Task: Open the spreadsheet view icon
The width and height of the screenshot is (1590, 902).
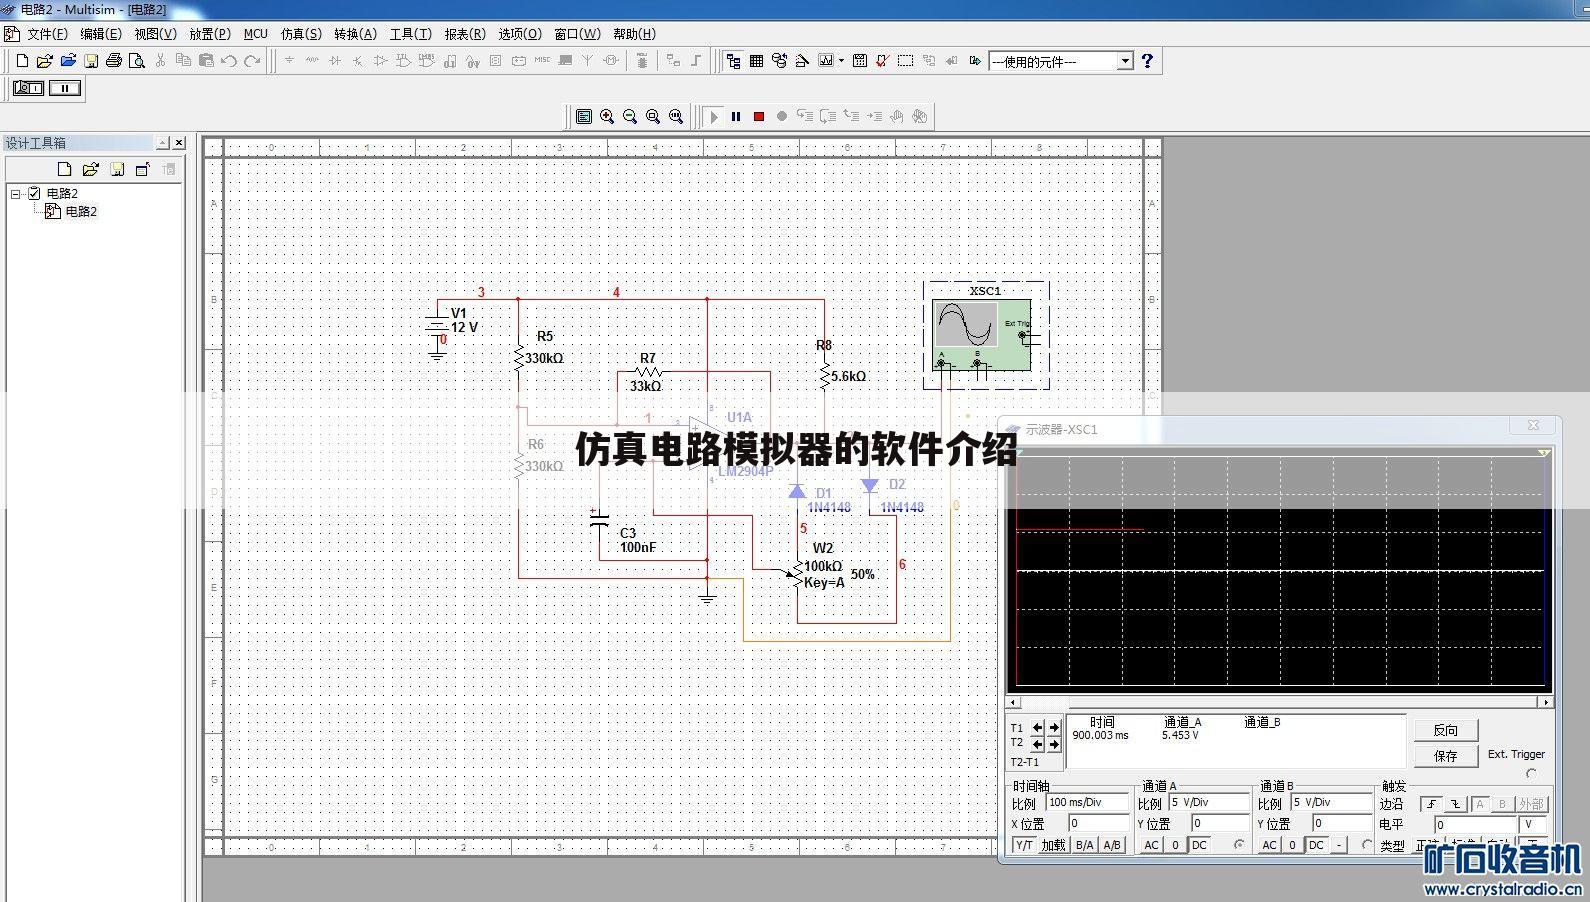Action: click(x=757, y=61)
